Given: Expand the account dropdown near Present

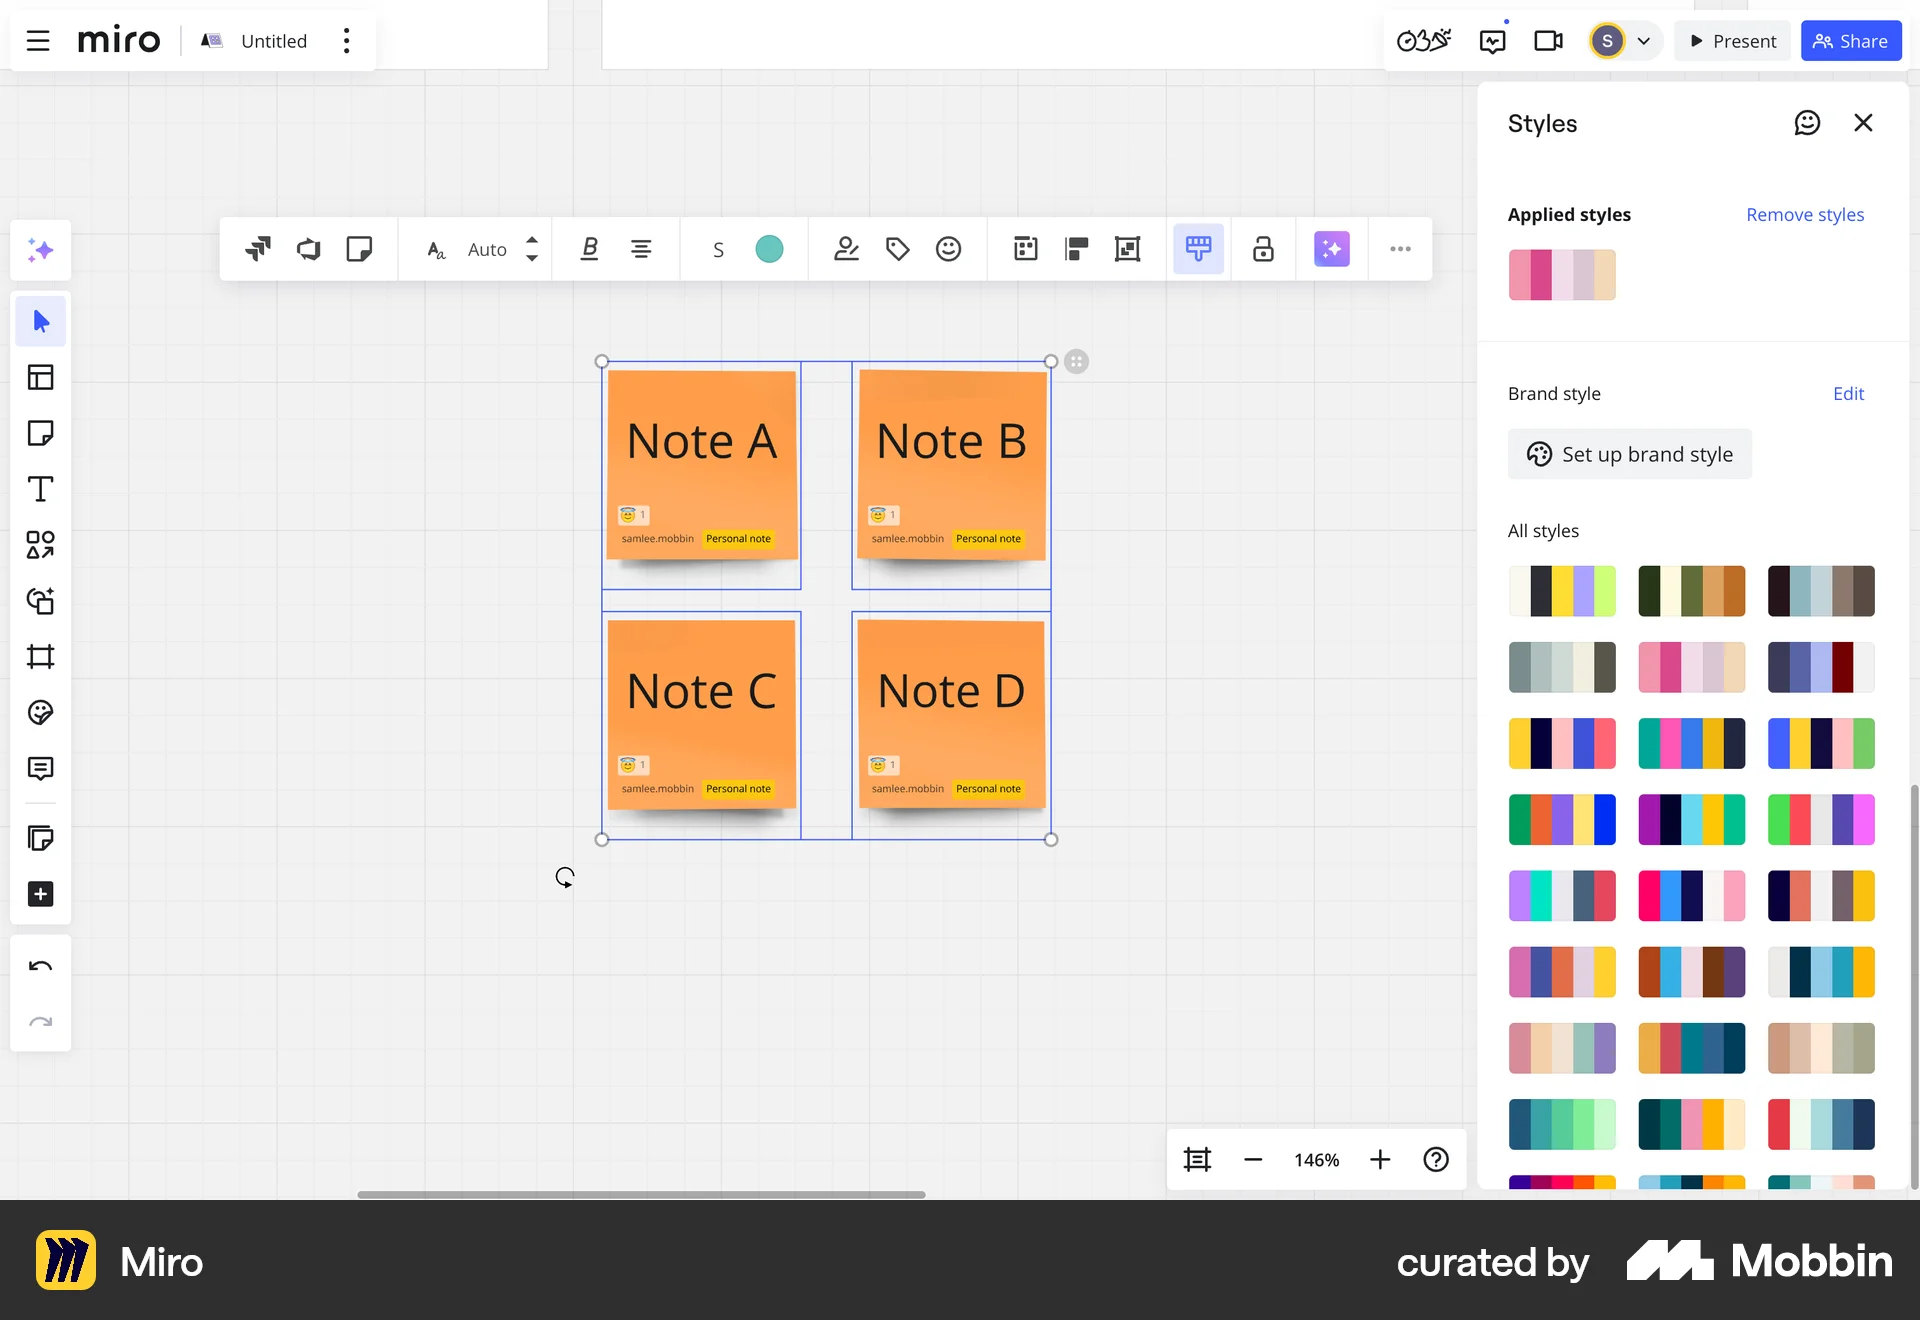Looking at the screenshot, I should [x=1645, y=41].
